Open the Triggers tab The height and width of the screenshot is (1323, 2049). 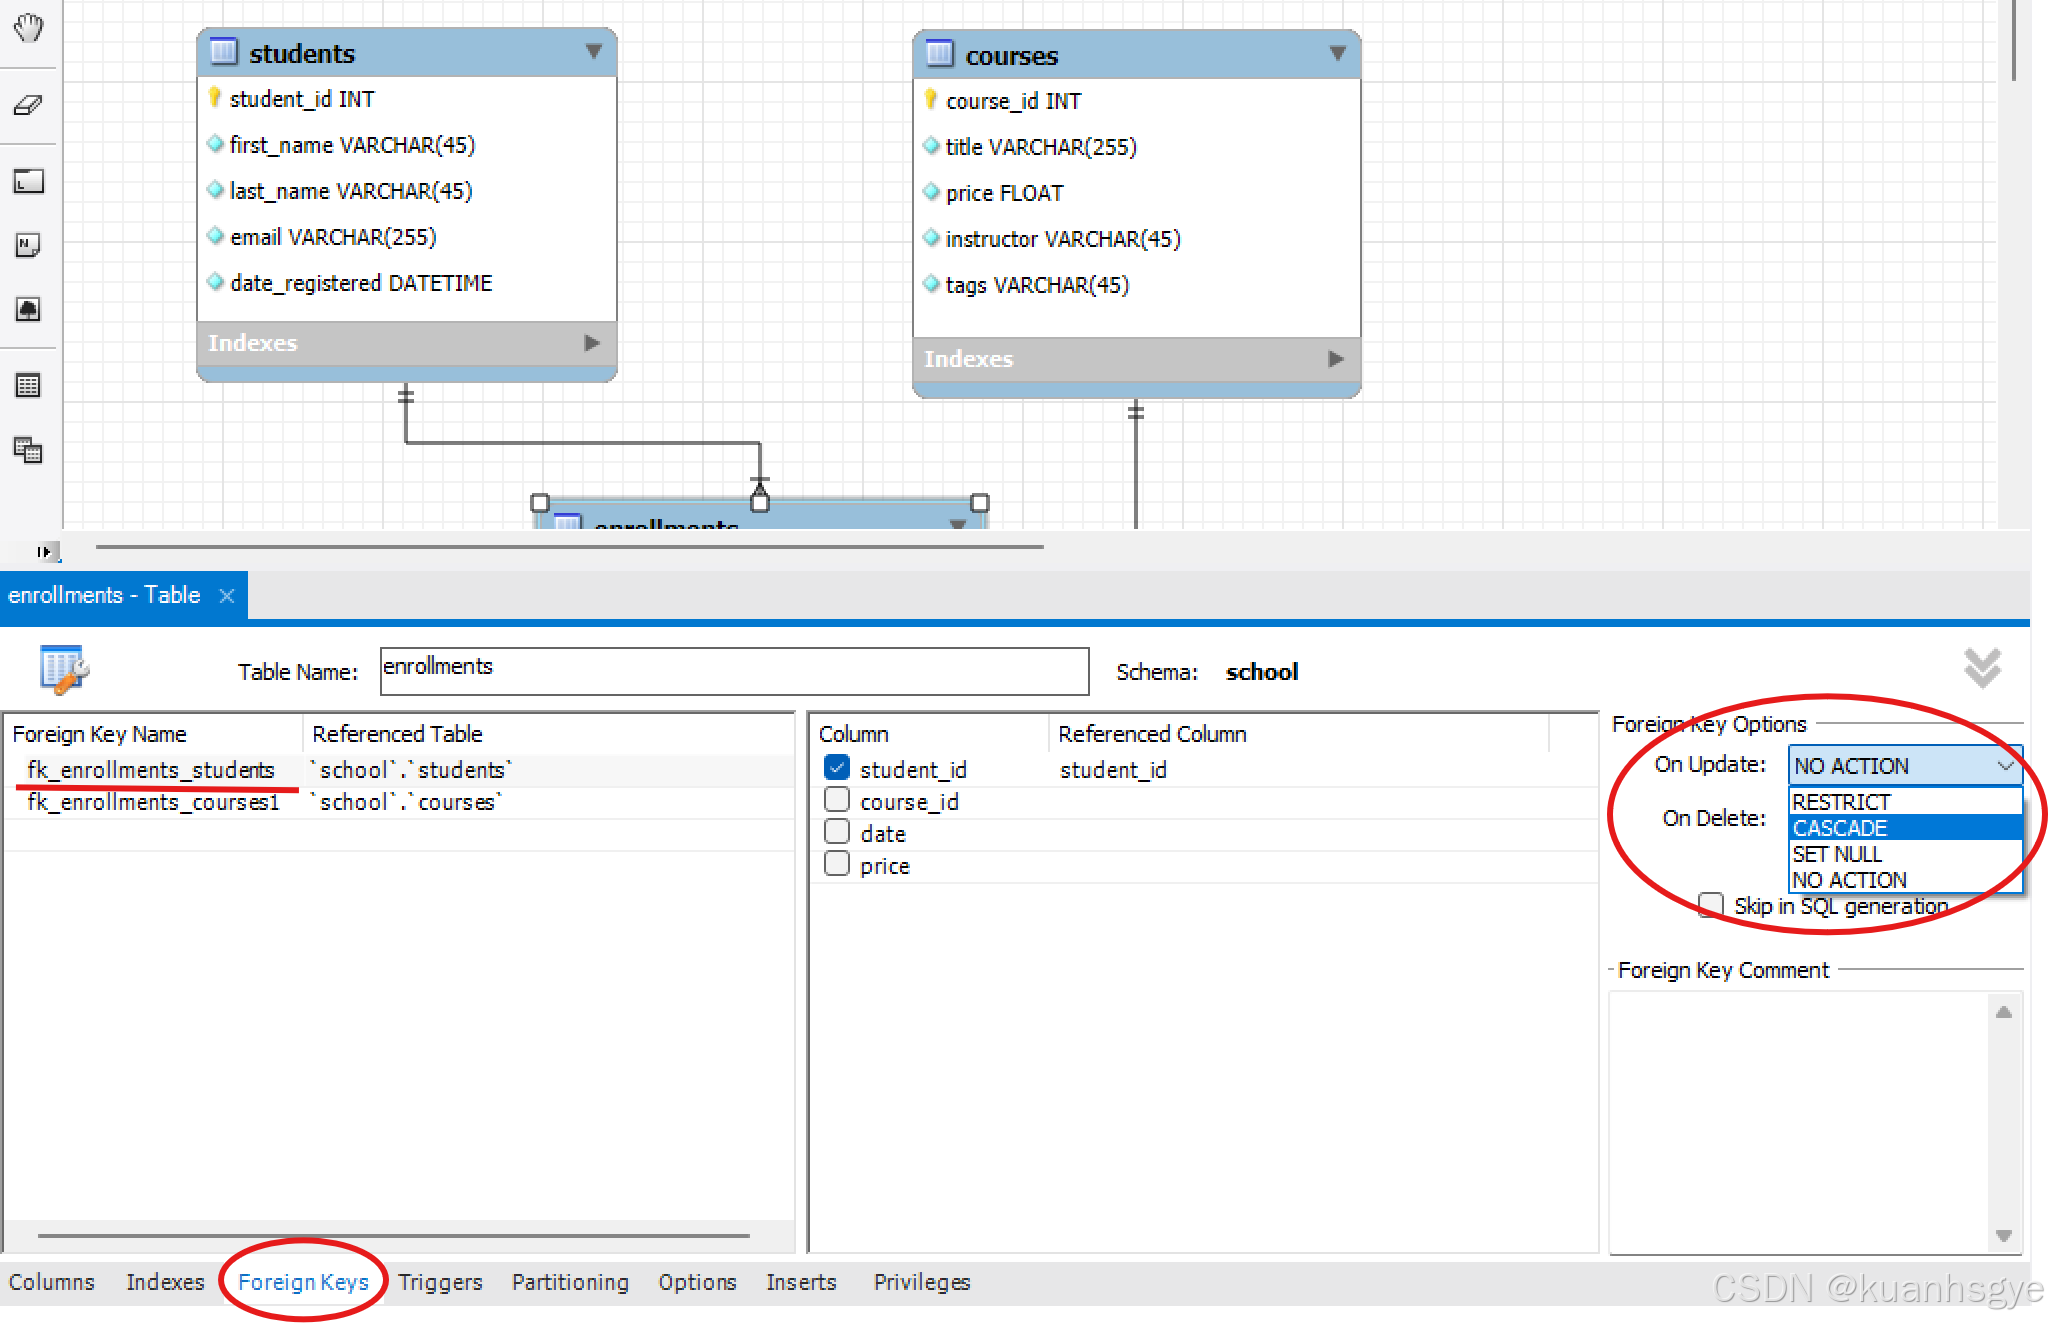[x=440, y=1282]
